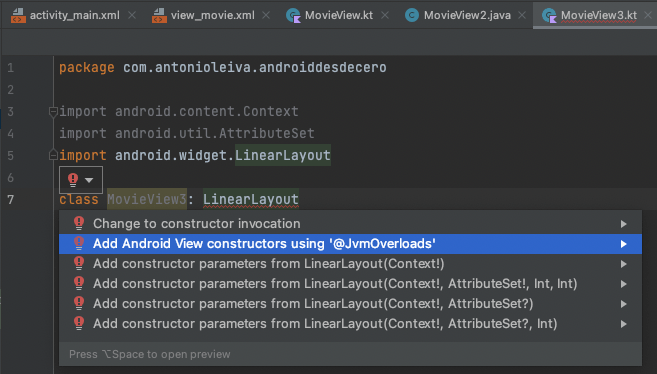657x374 pixels.
Task: Close the view_movie.xml tab
Action: (266, 15)
